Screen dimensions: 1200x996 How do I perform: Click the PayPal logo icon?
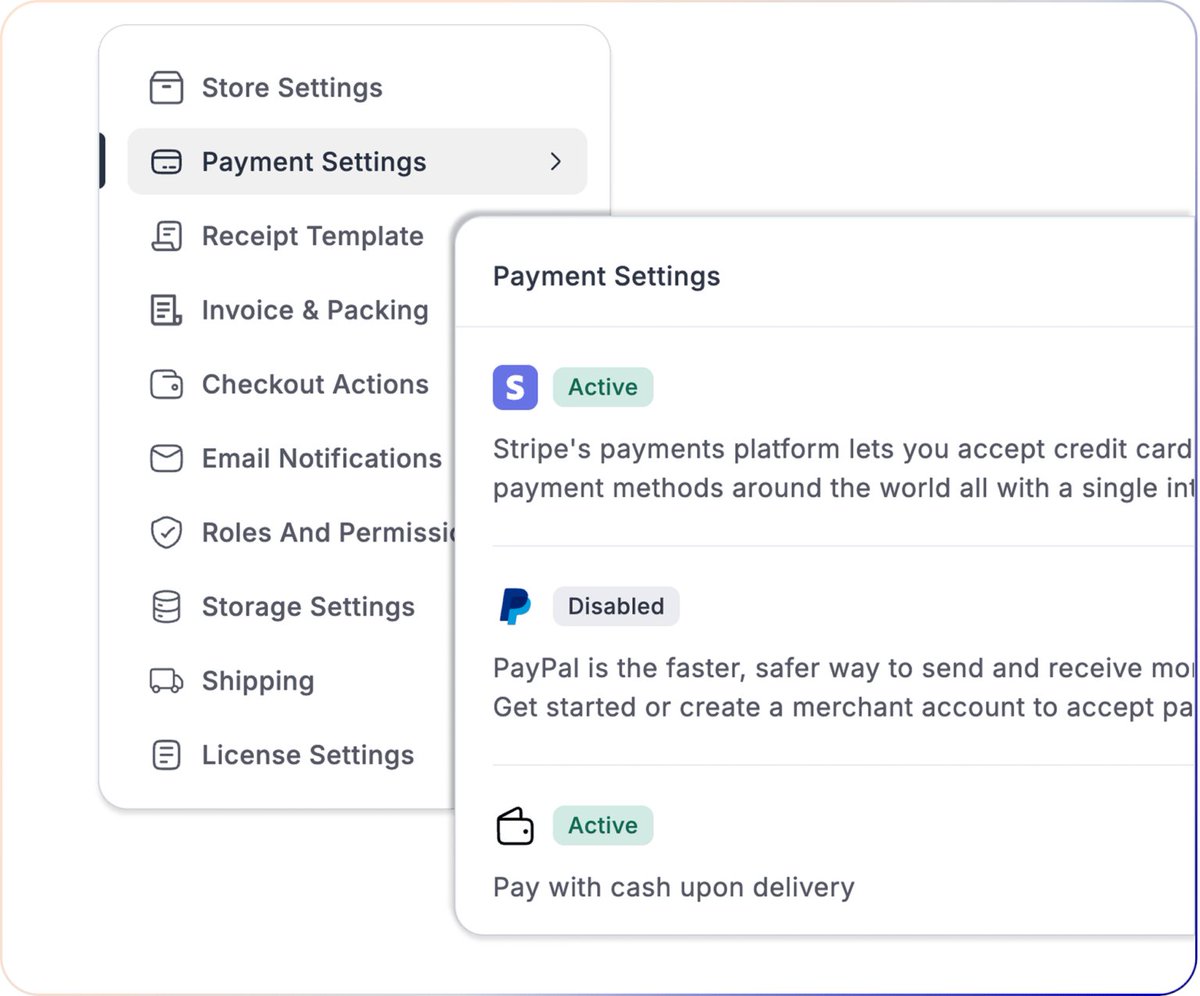[515, 606]
